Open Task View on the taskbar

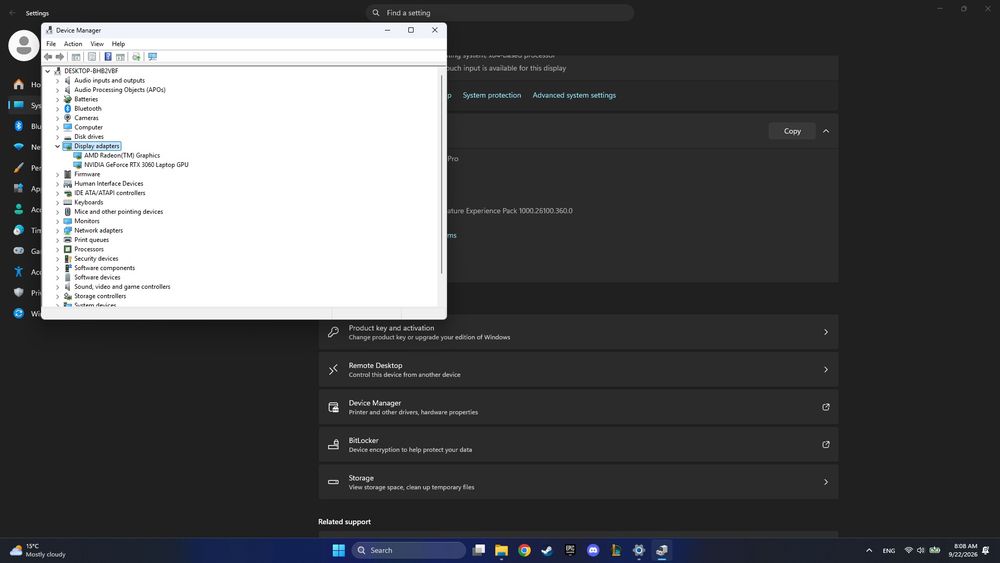479,550
